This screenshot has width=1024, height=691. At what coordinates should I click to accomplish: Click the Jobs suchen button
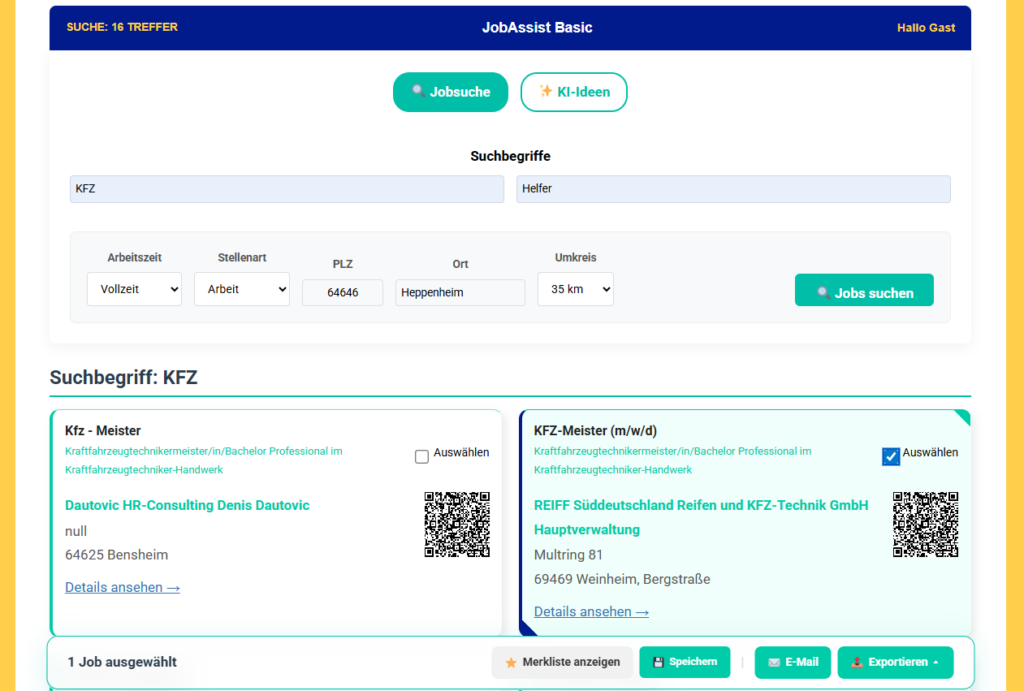864,290
